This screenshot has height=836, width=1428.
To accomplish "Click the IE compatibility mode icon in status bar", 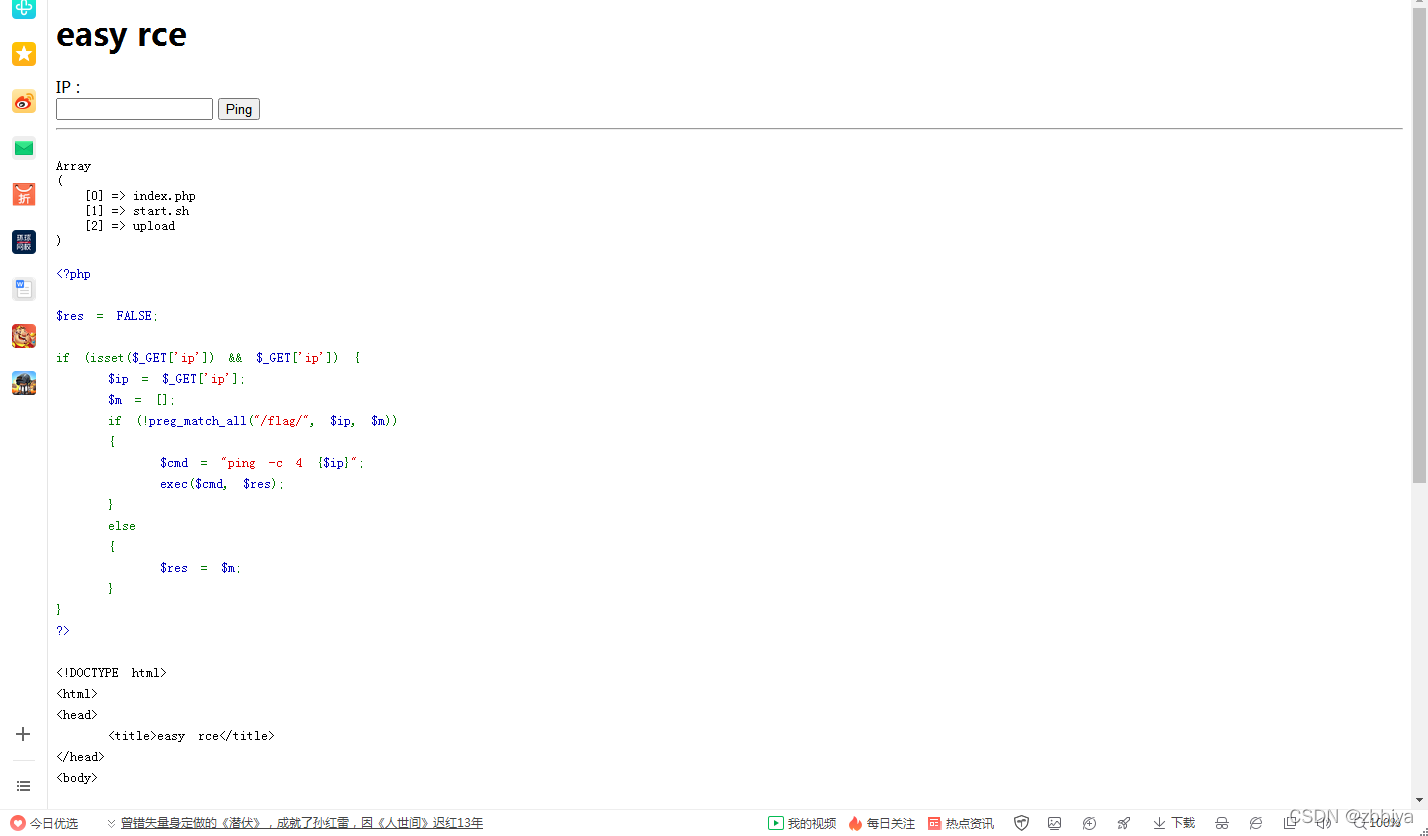I will coord(1256,823).
